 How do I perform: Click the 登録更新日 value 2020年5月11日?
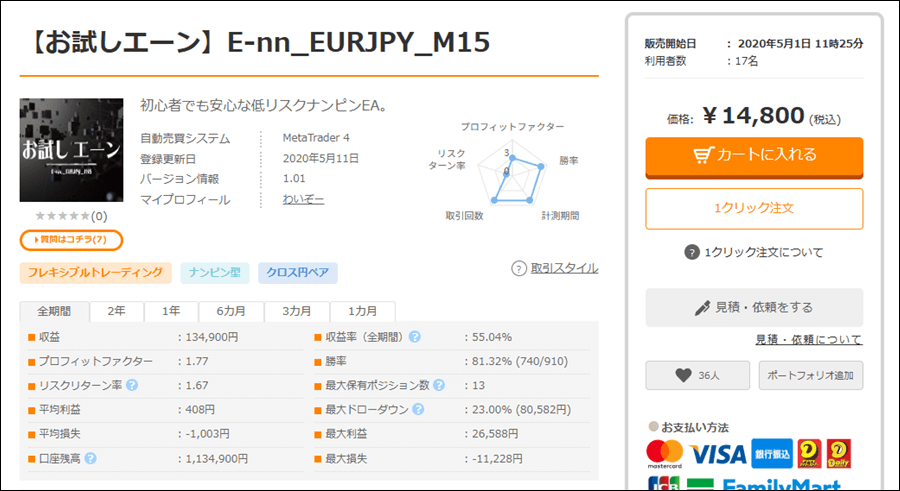pos(320,158)
